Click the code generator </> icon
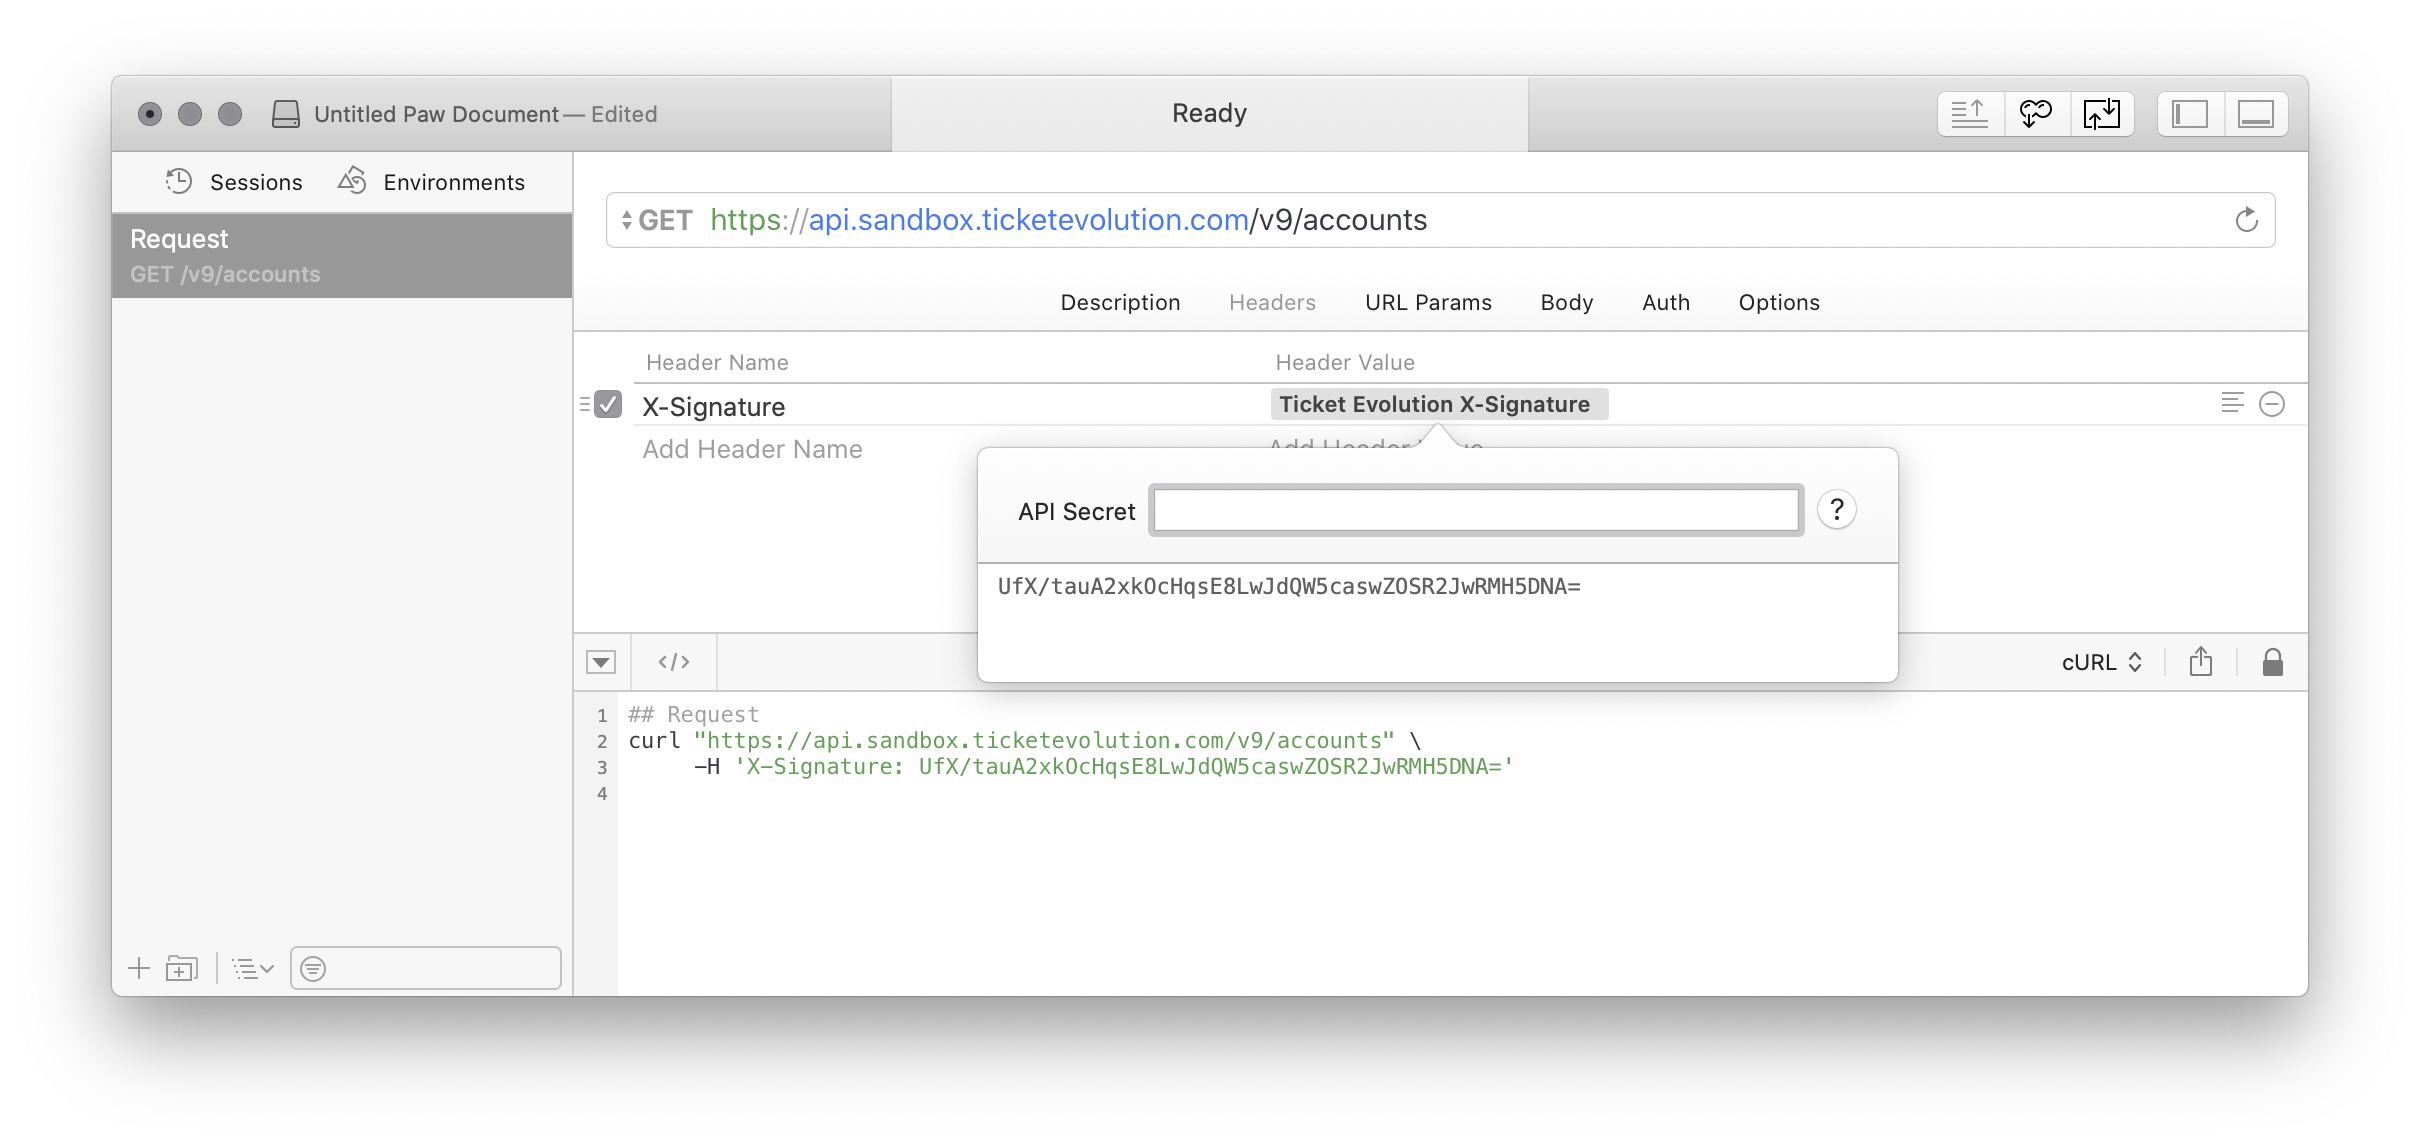2420x1144 pixels. [673, 662]
